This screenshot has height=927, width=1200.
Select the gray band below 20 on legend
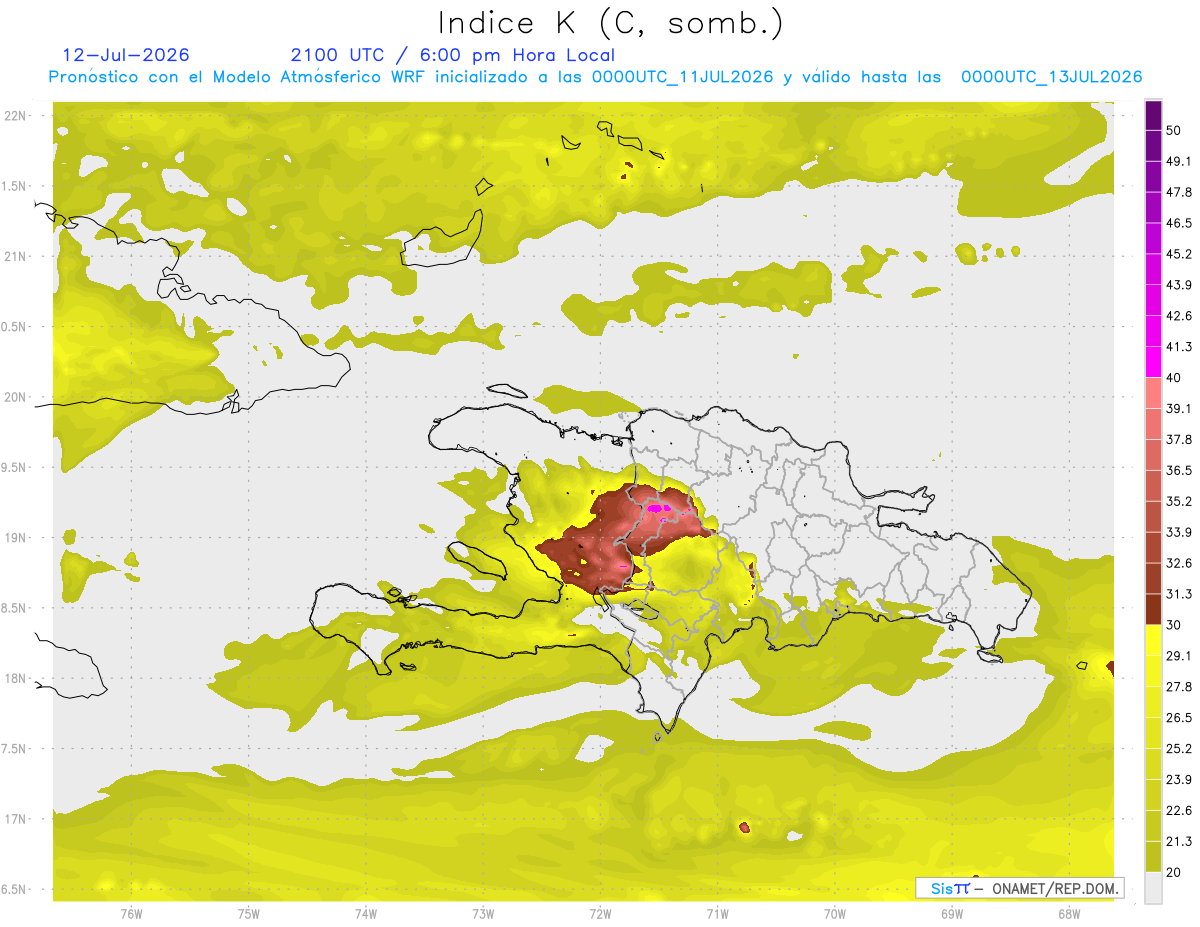(1153, 886)
